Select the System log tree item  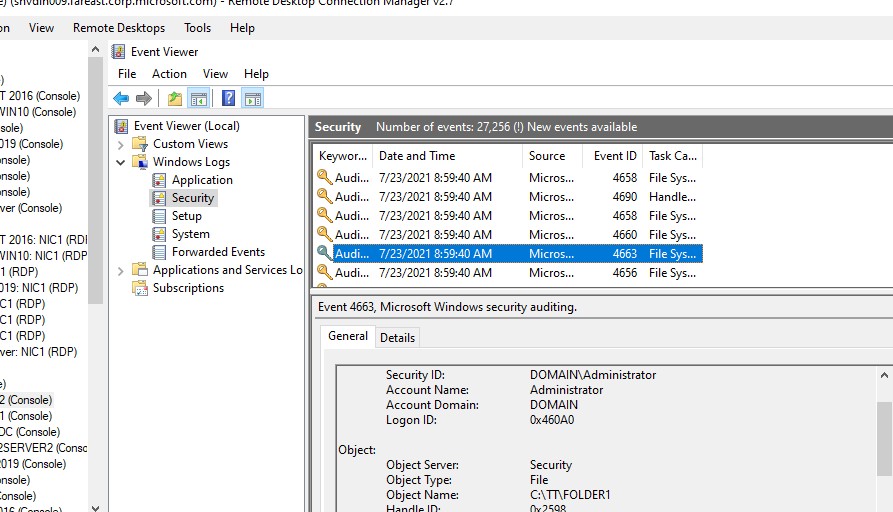pyautogui.click(x=191, y=234)
